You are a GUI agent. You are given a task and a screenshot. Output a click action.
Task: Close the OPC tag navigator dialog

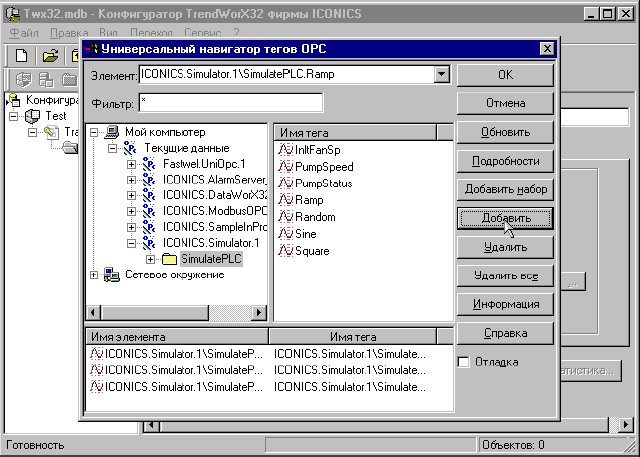547,49
